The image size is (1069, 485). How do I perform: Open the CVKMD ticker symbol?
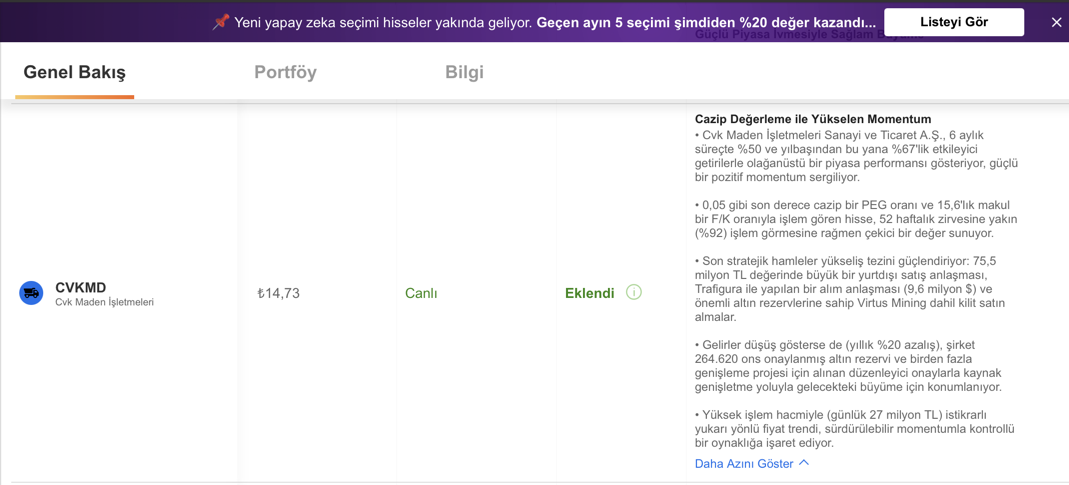[80, 287]
